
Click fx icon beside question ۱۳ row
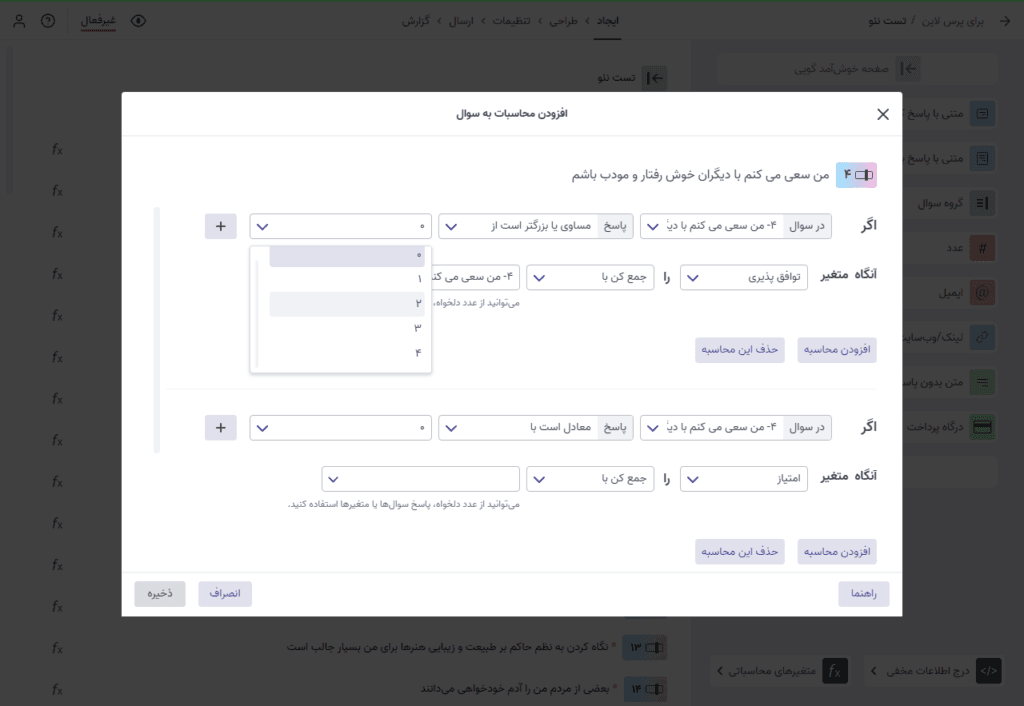click(57, 648)
